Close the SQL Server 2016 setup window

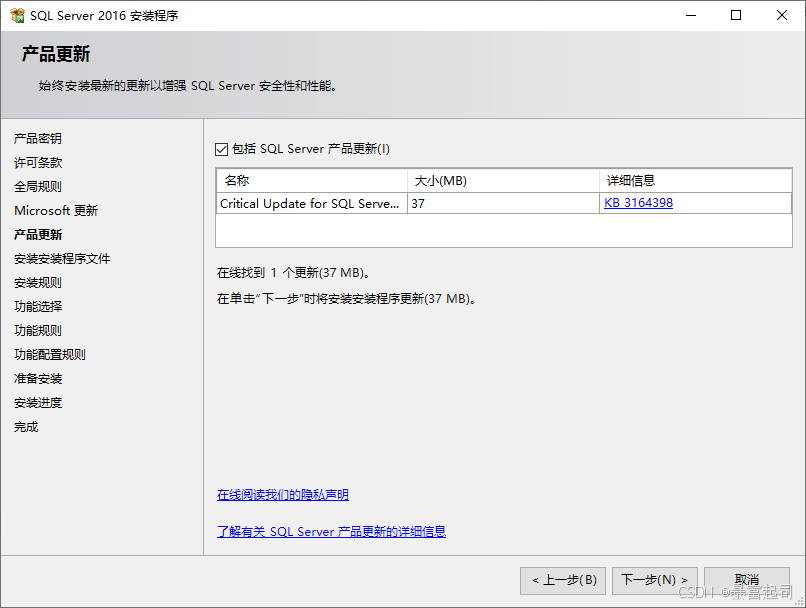coord(782,15)
